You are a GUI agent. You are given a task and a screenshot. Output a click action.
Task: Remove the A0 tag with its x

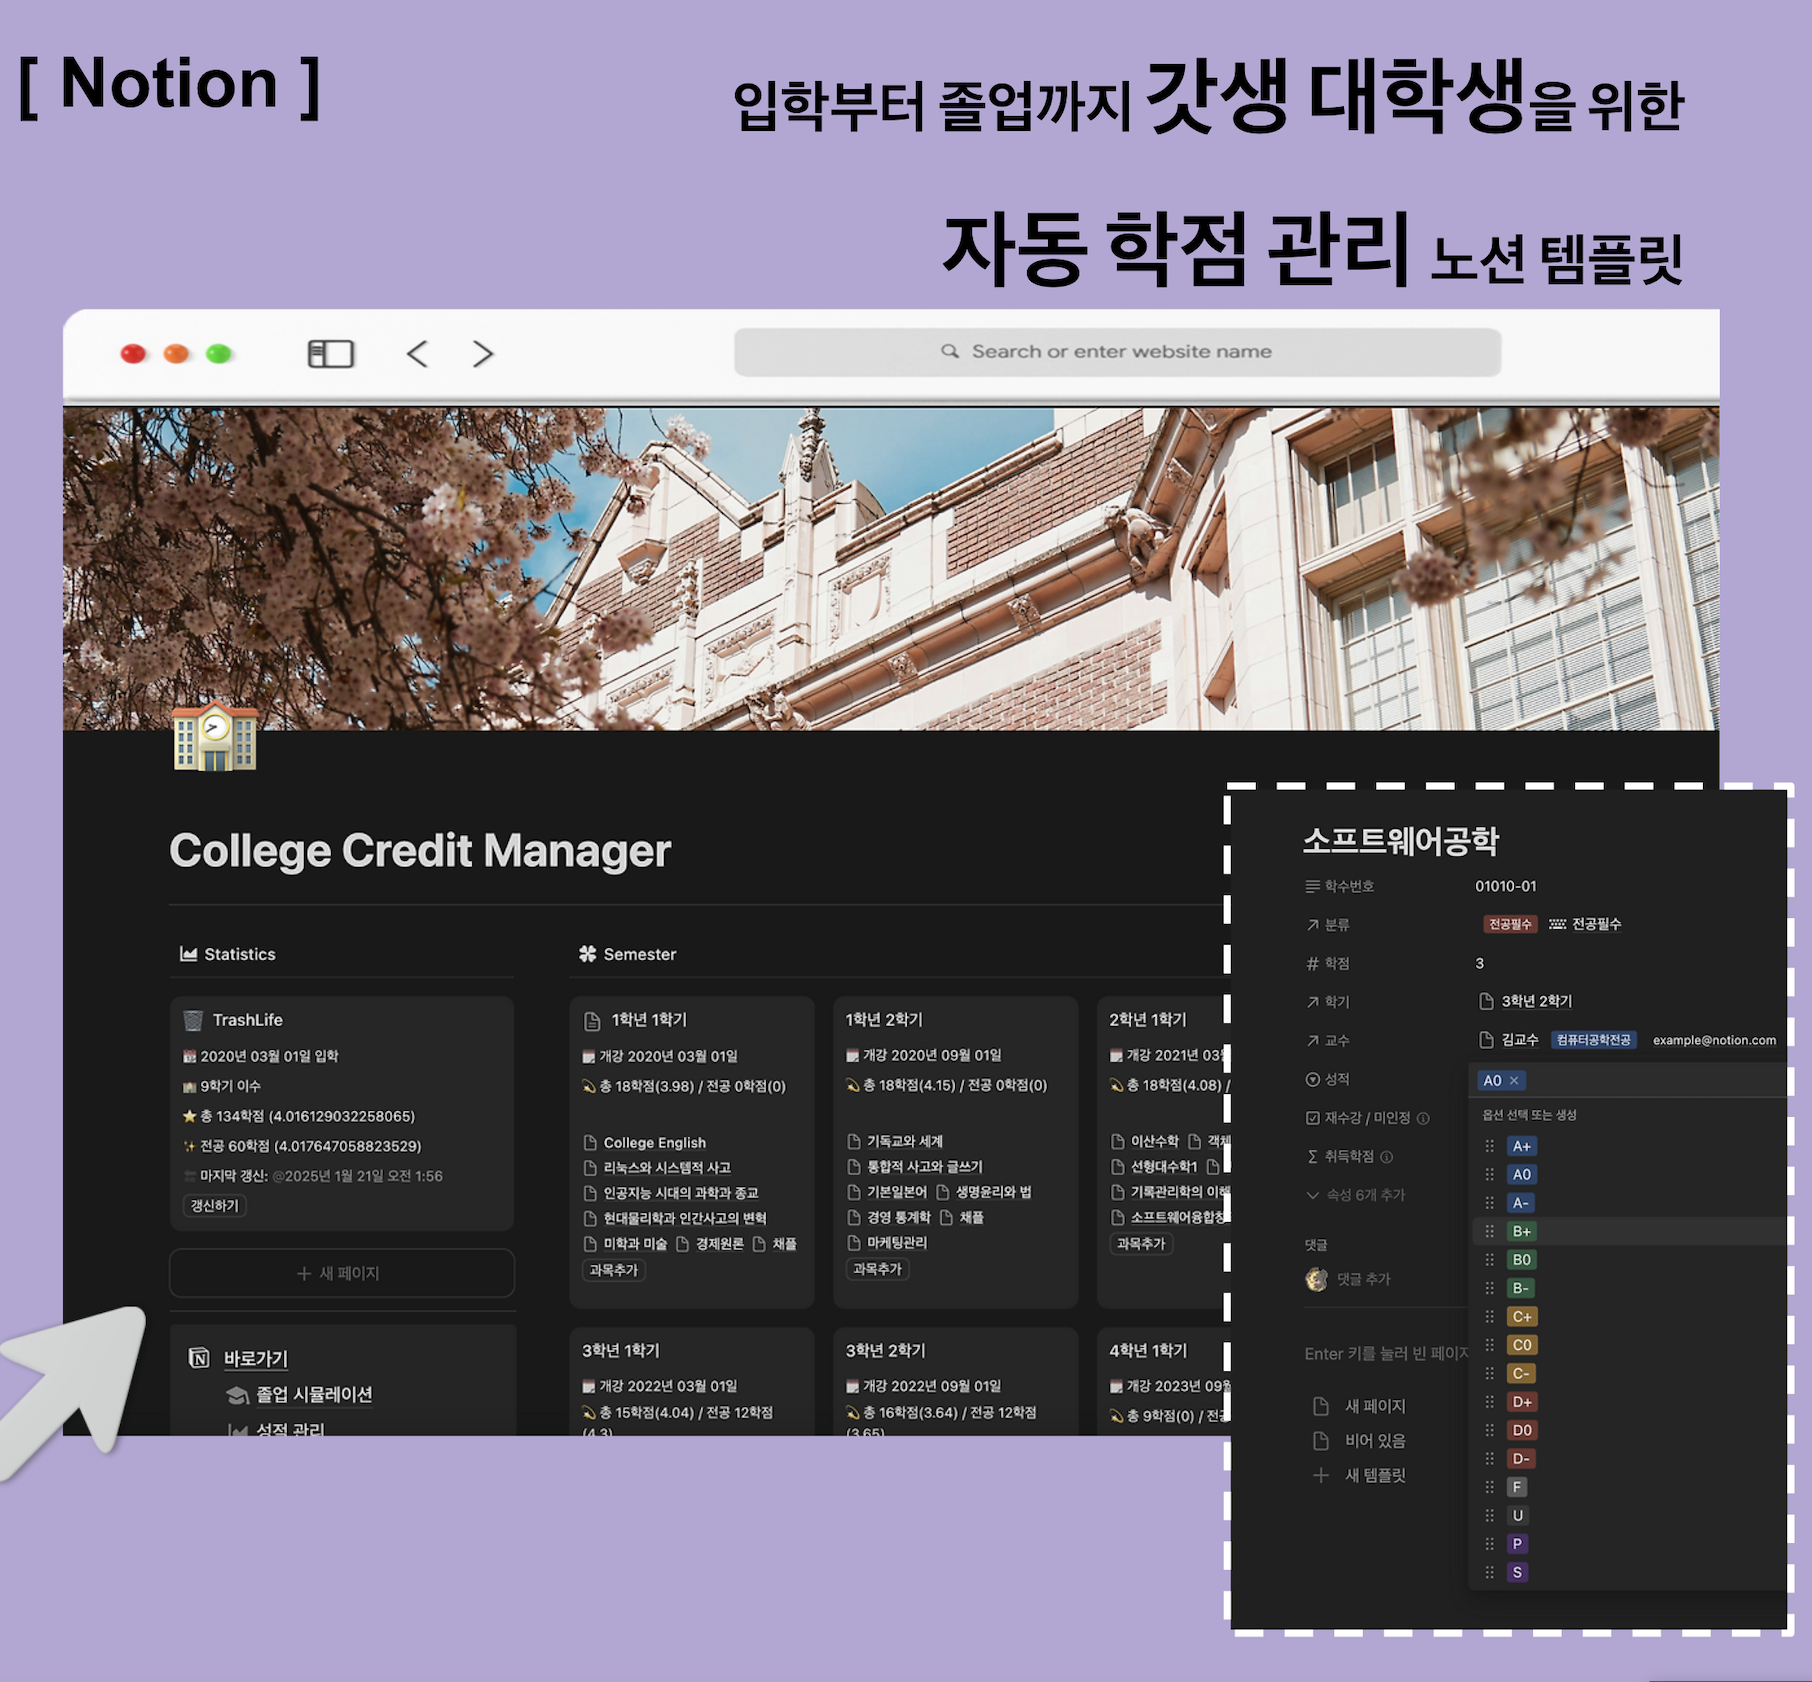(1514, 1080)
